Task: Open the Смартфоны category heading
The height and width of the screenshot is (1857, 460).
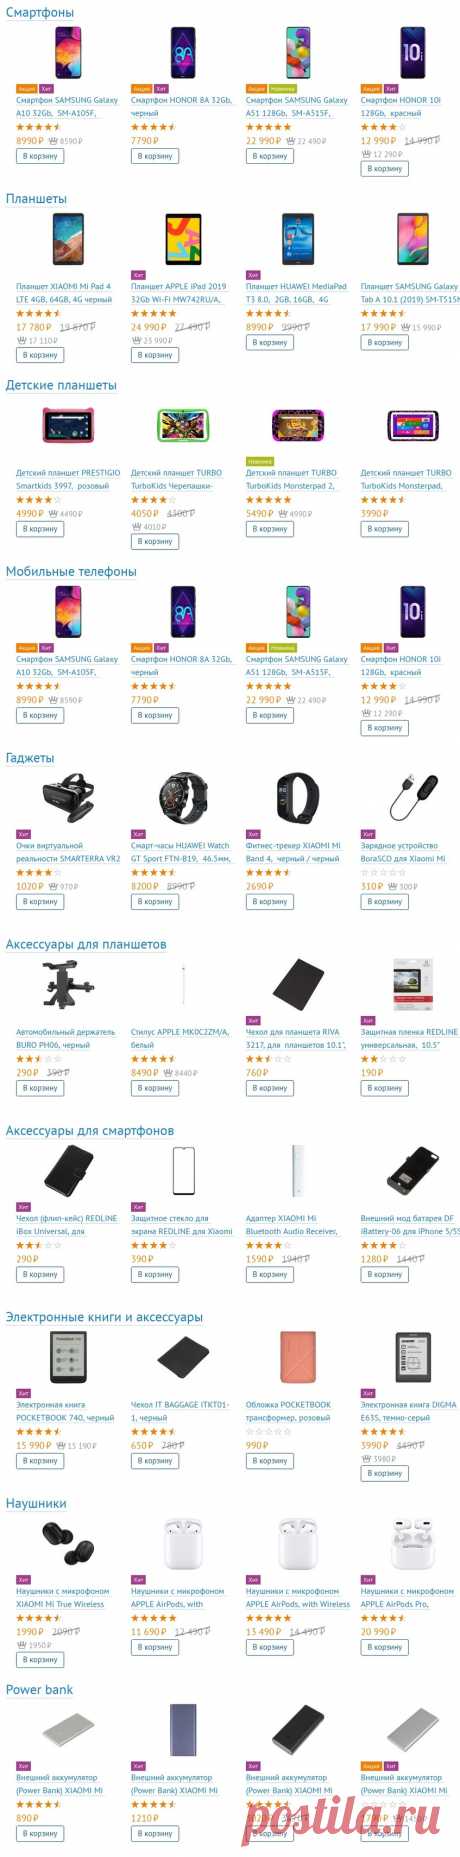Action: pos(40,12)
